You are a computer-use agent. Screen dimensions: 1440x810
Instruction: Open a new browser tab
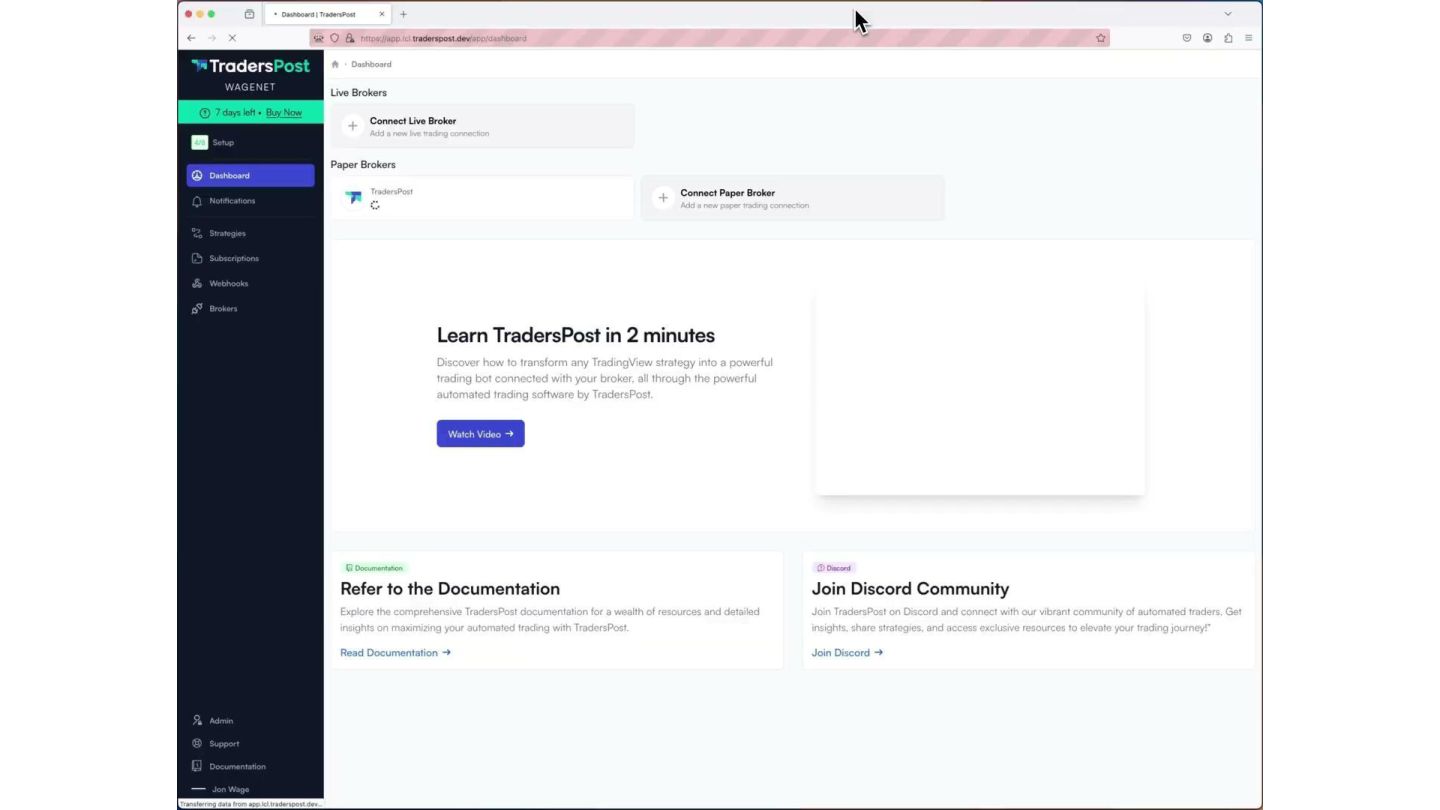coord(403,14)
